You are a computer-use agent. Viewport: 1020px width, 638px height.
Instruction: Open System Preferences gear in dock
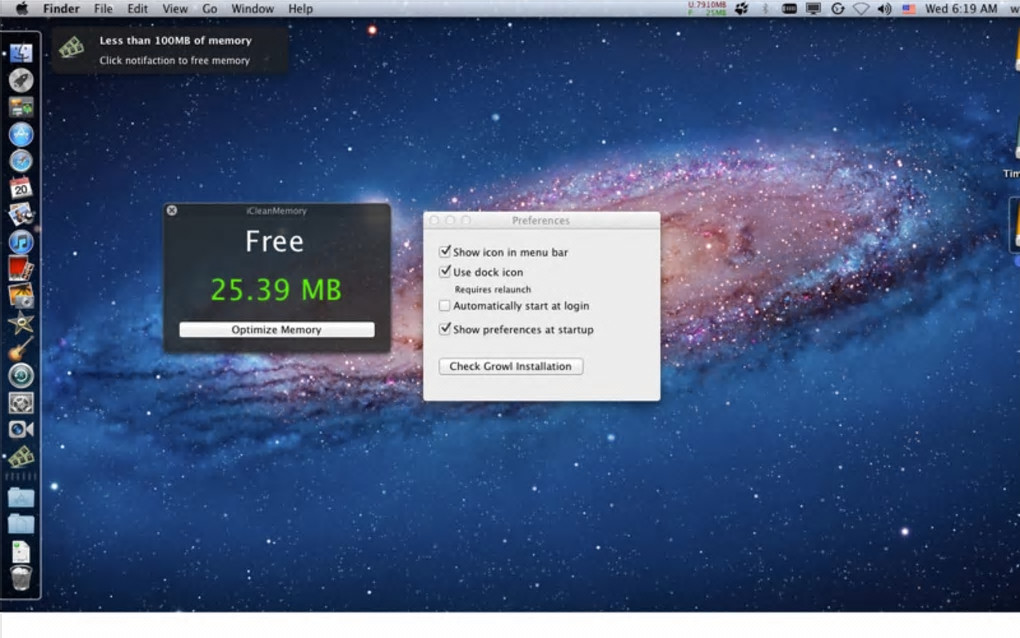(x=21, y=403)
